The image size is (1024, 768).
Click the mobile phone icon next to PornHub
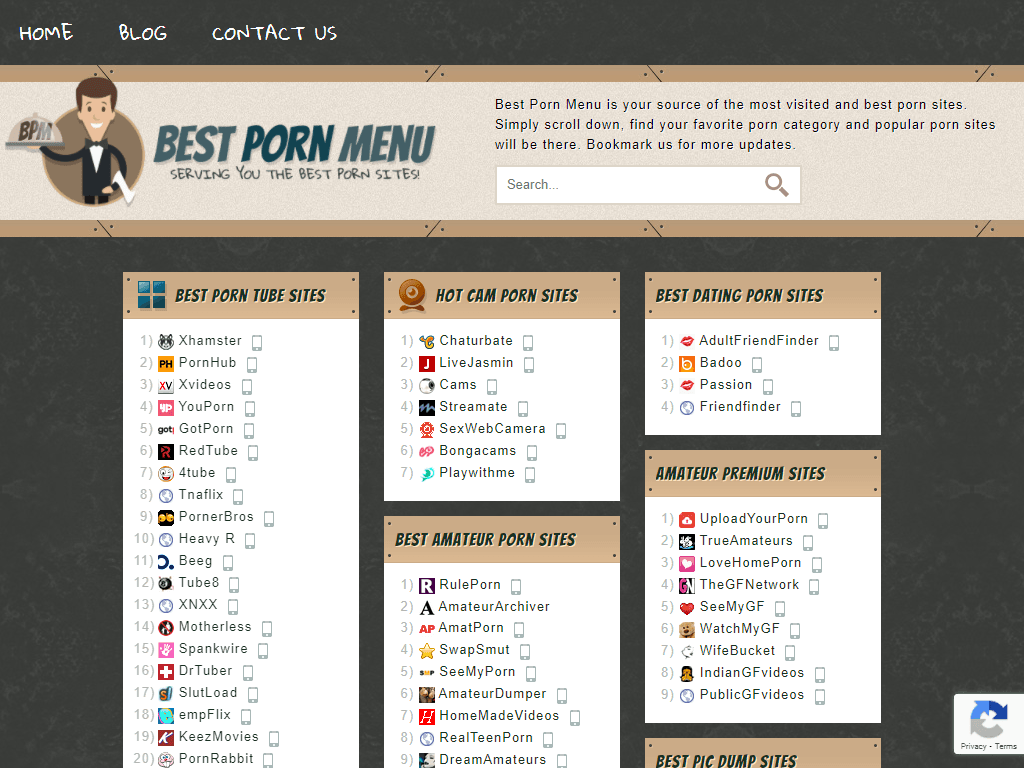(251, 365)
